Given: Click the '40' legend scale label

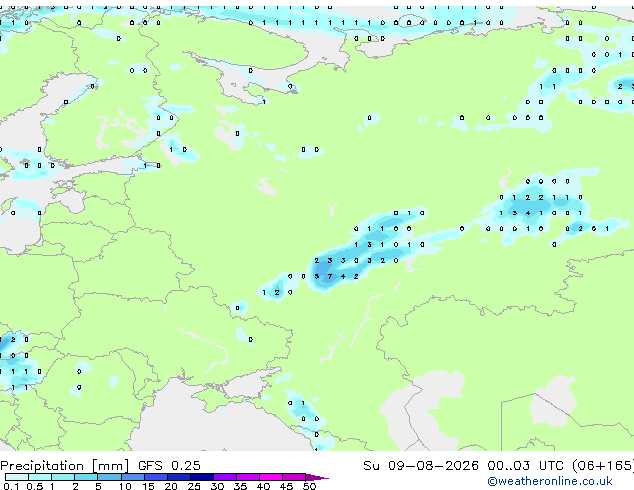Looking at the screenshot, I should (x=263, y=486).
